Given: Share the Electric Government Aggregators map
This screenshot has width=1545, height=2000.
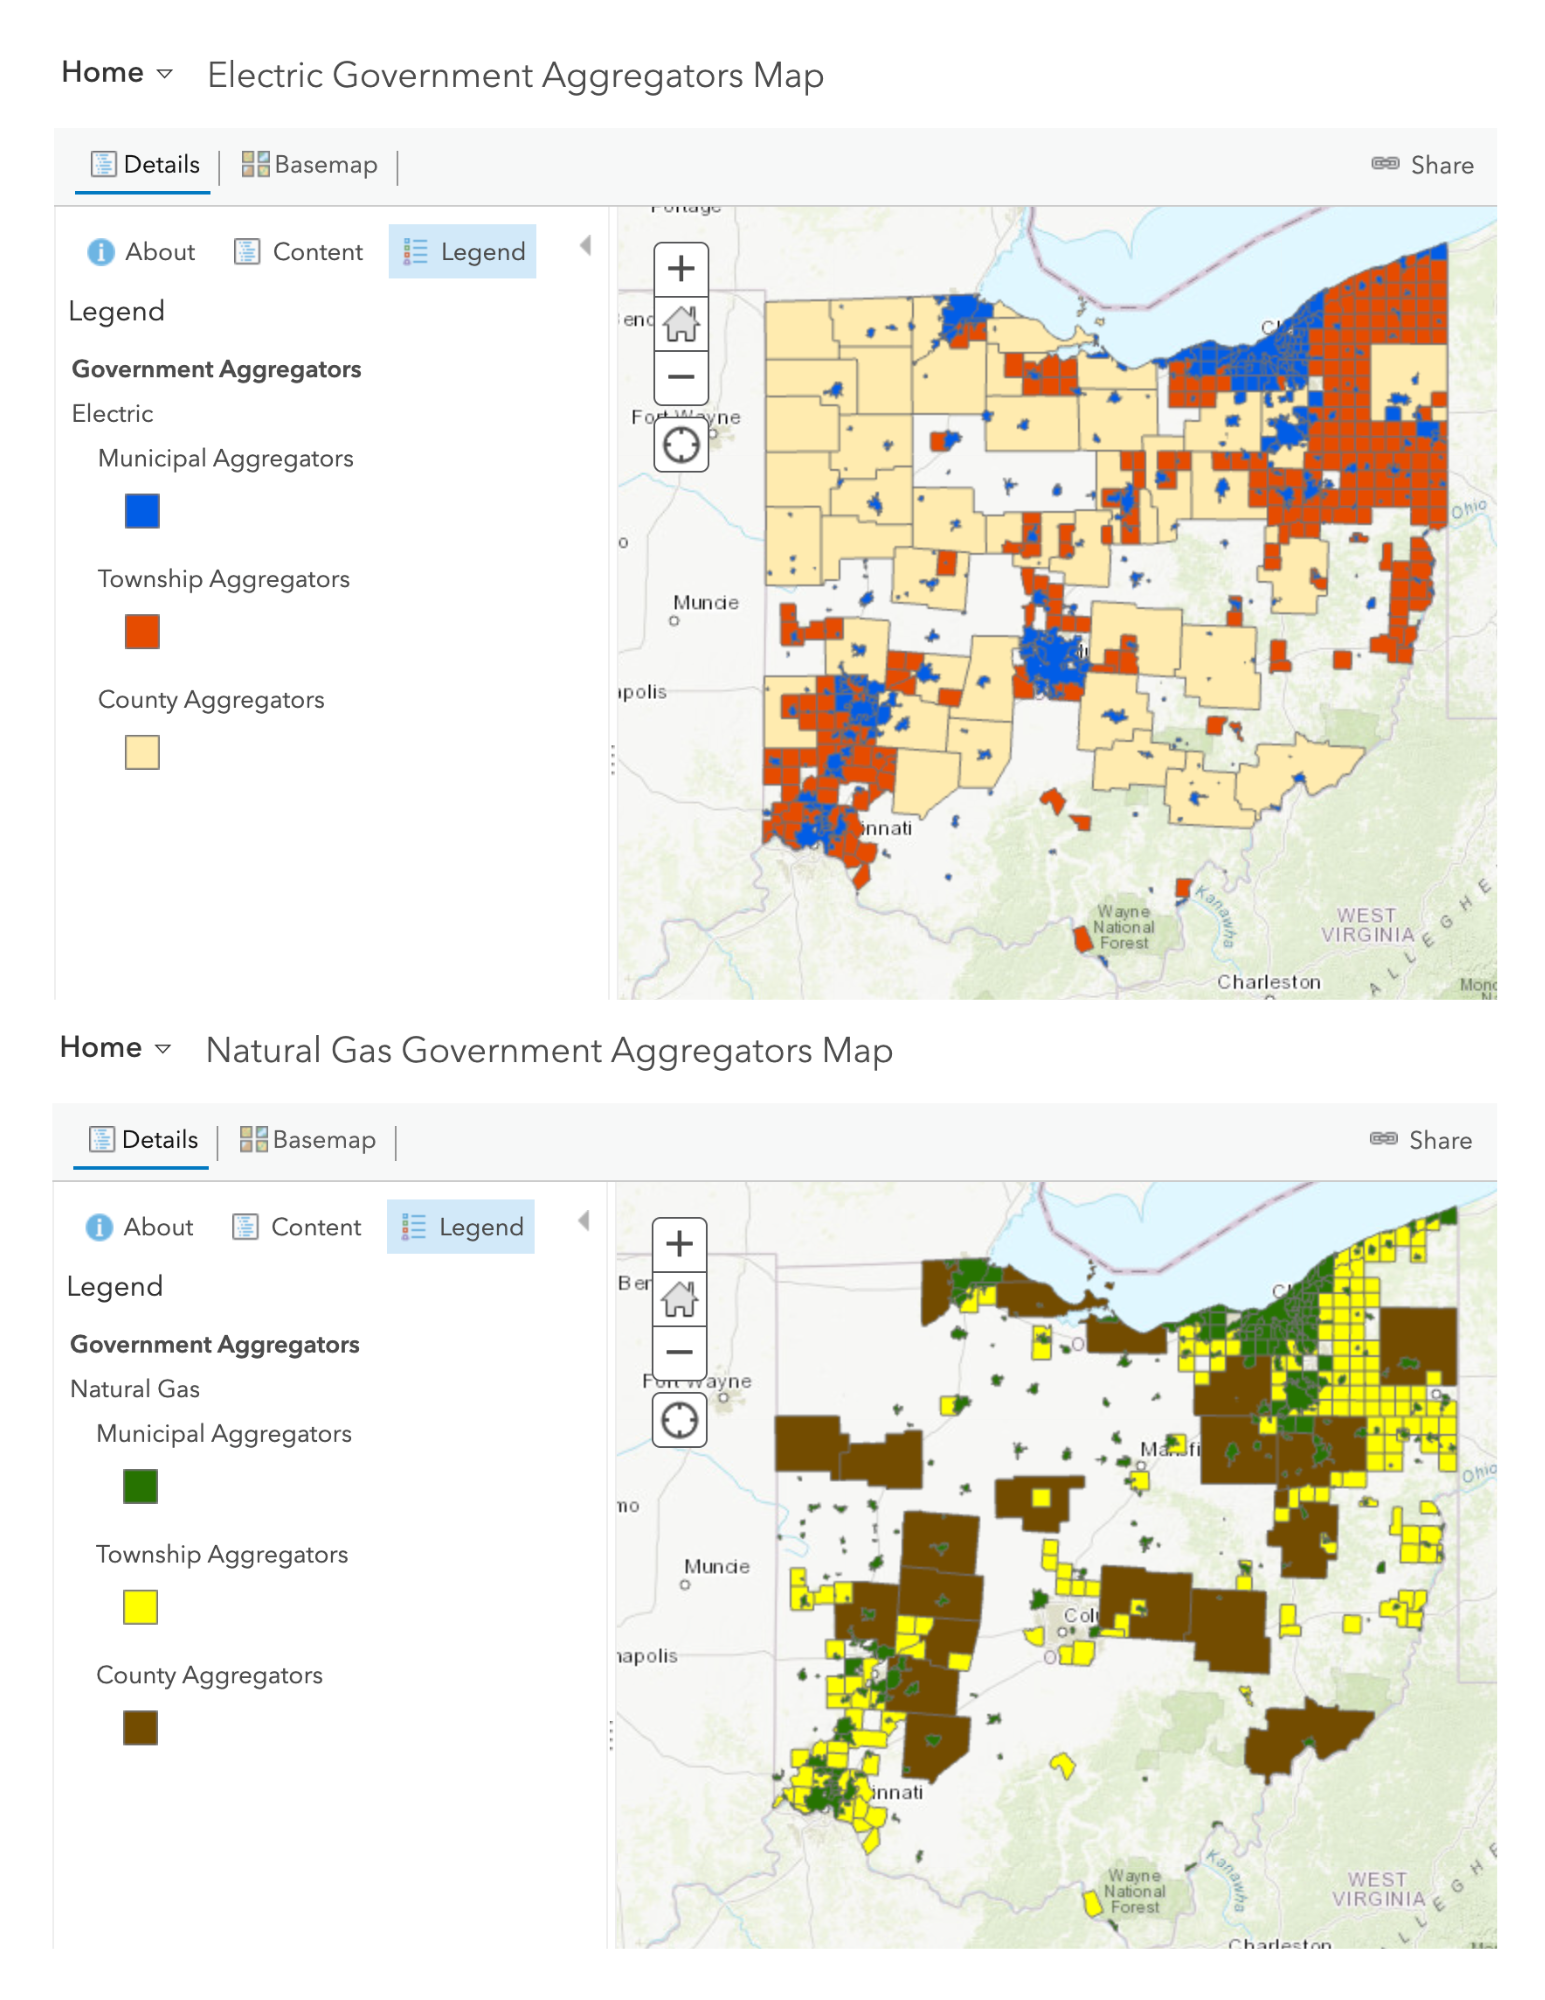Looking at the screenshot, I should click(x=1422, y=165).
